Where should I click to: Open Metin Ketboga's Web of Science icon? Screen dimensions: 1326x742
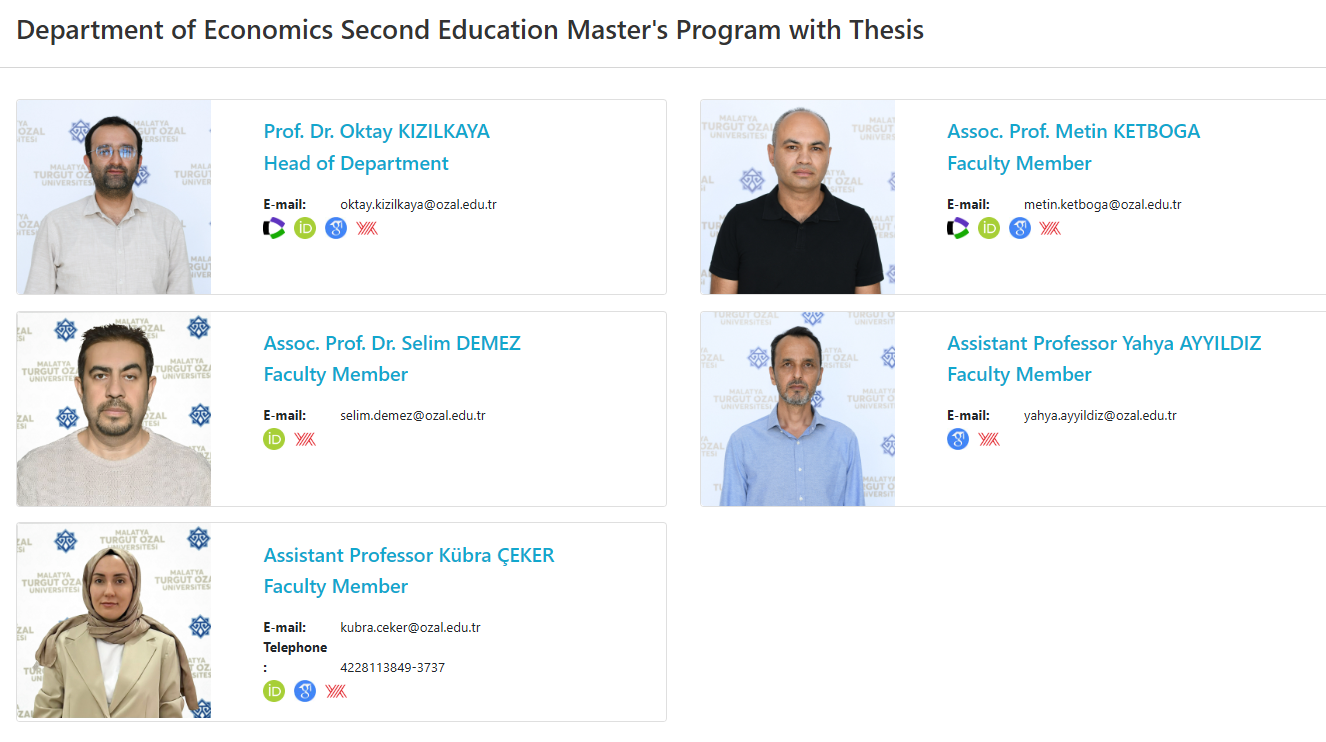click(958, 228)
